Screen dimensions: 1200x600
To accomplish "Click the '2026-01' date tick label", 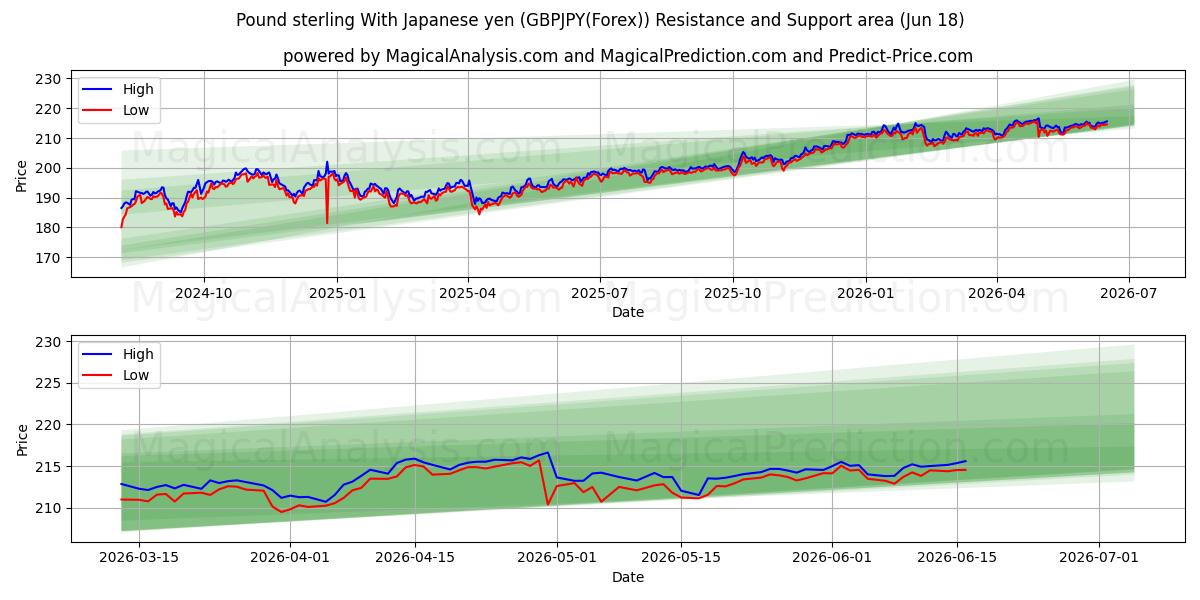I will (865, 294).
